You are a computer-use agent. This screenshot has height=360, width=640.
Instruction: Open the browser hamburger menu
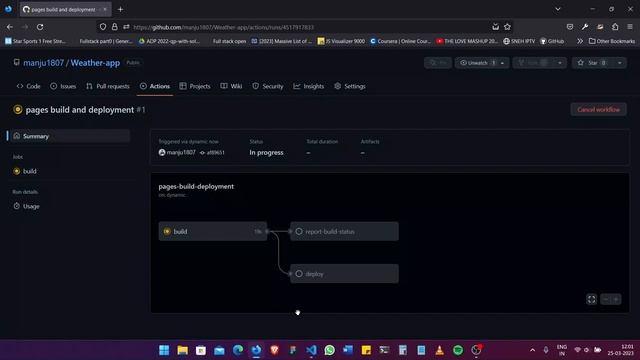630,27
